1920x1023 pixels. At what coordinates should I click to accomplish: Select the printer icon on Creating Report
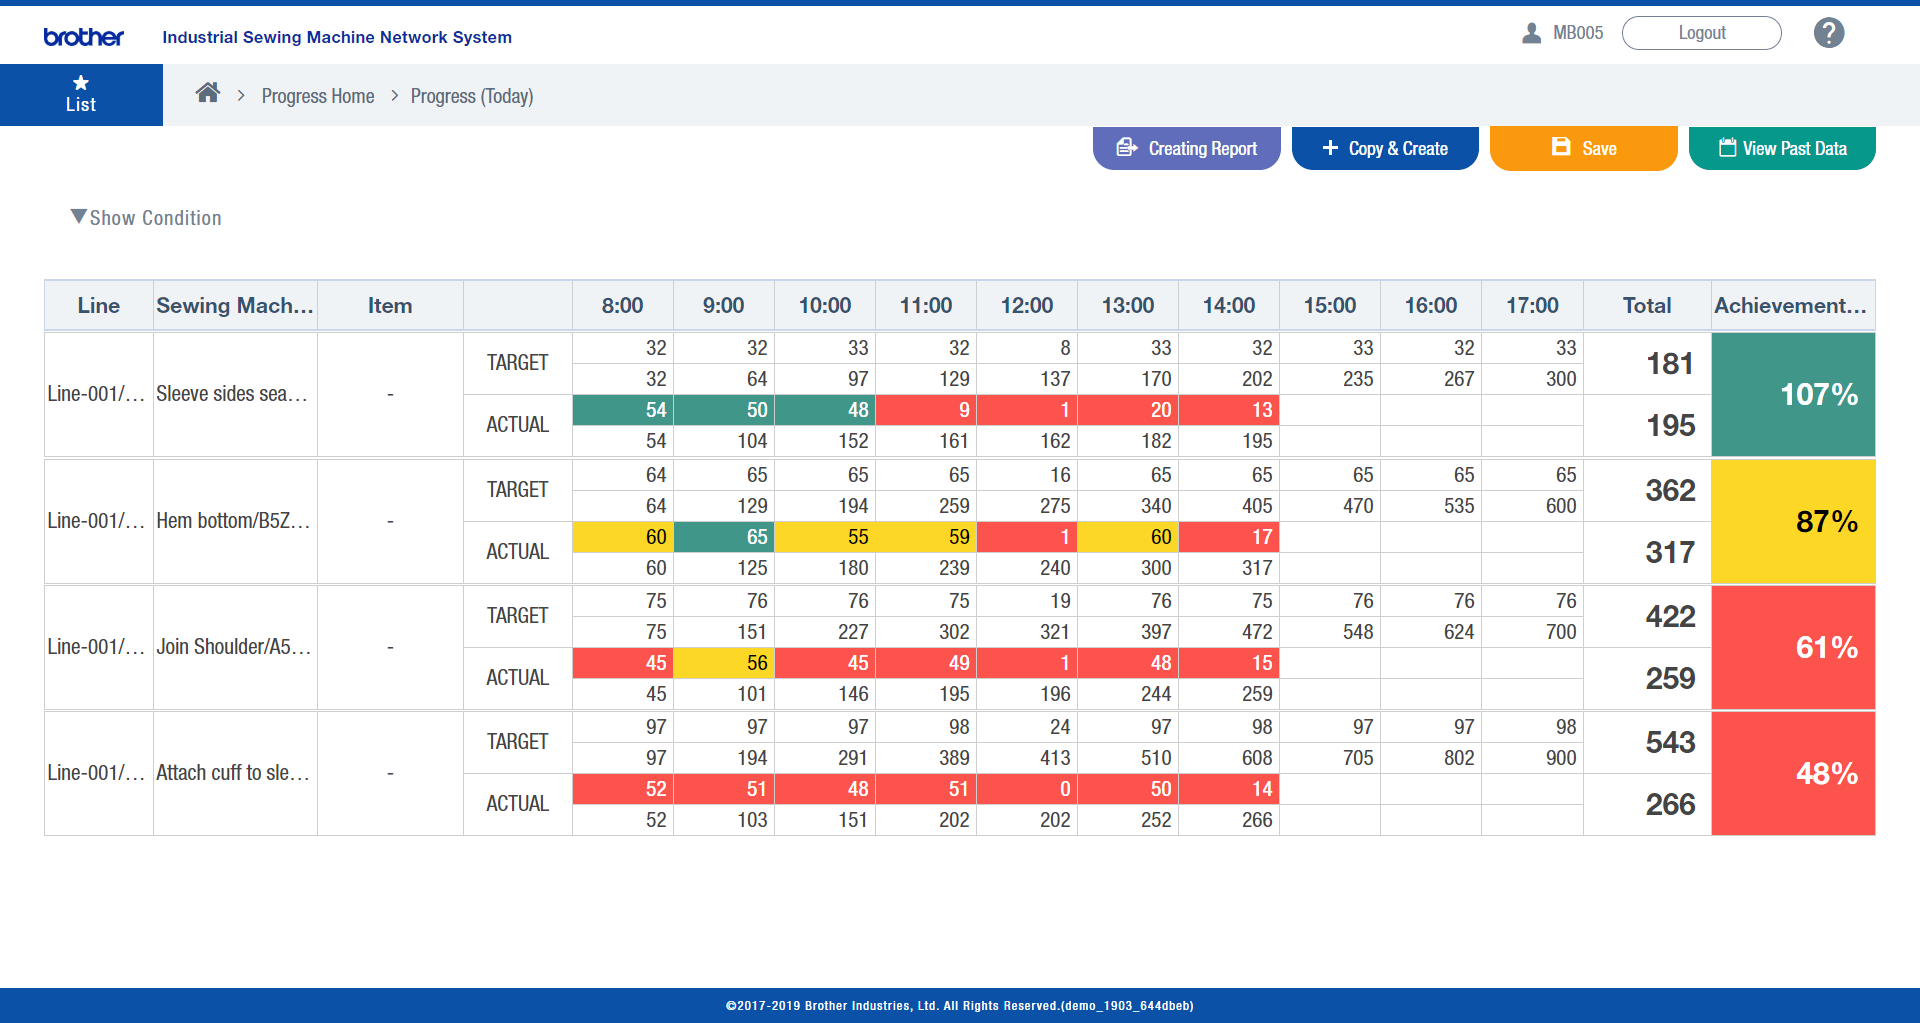point(1128,148)
